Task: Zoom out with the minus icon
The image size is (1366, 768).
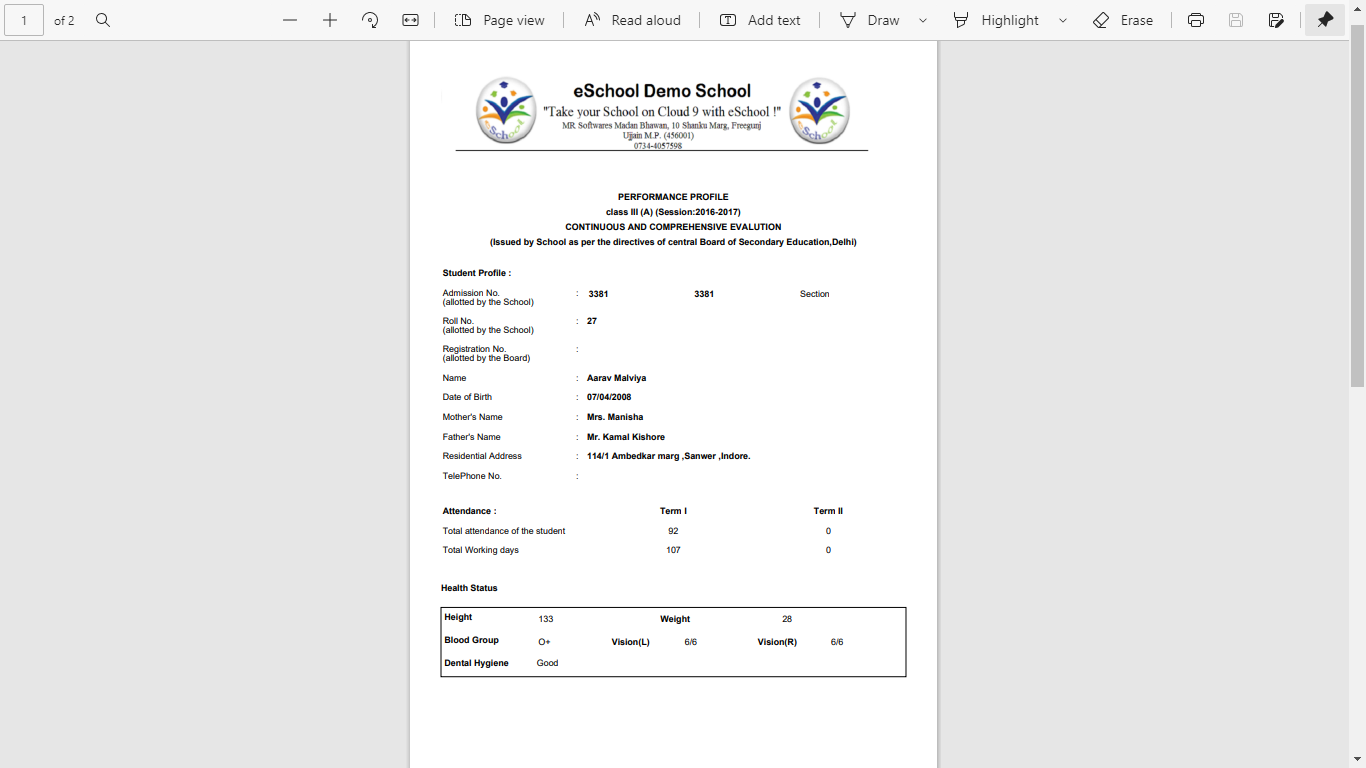Action: coord(290,20)
